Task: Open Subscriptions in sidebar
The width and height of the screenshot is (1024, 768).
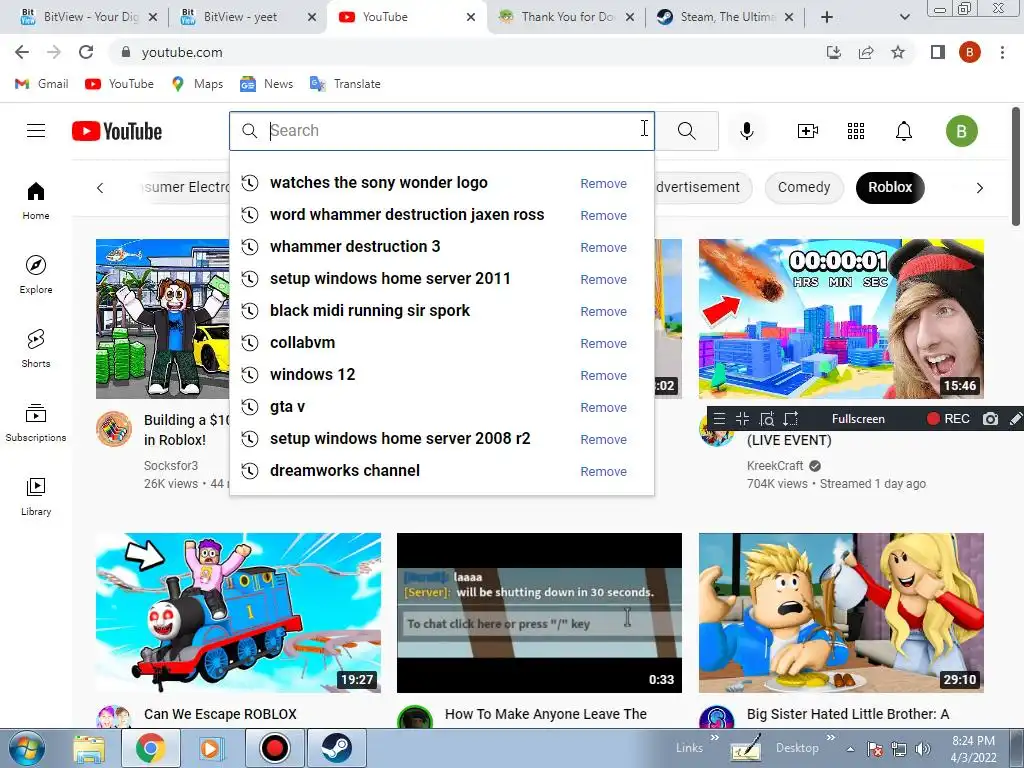Action: tap(36, 423)
